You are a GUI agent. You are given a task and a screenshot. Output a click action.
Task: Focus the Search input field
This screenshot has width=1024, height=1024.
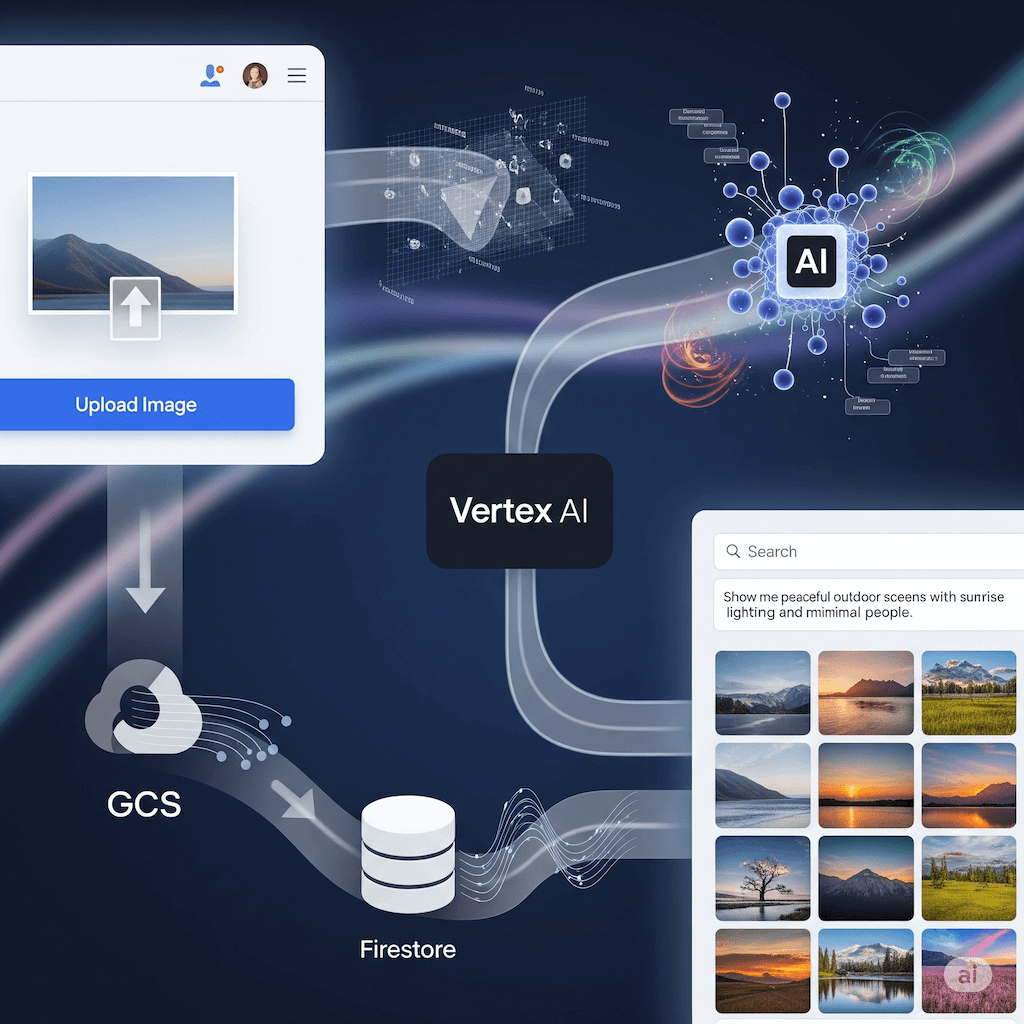point(869,552)
